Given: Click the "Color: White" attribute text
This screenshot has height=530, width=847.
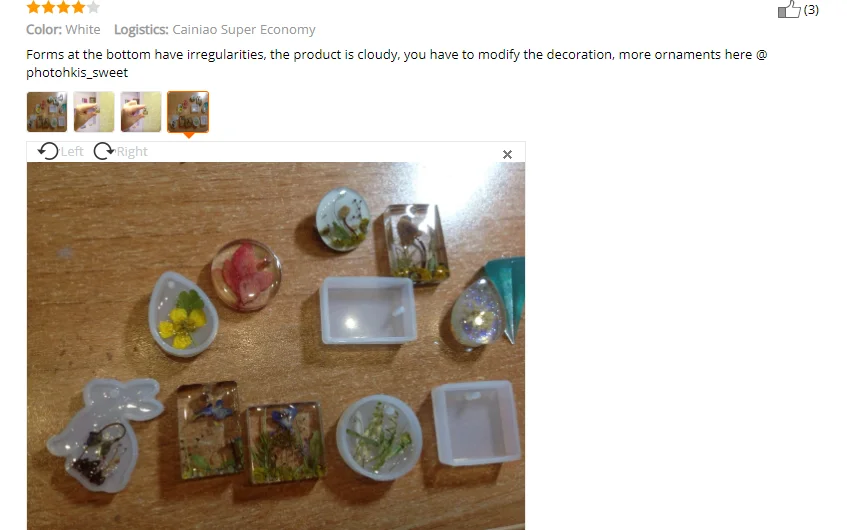Looking at the screenshot, I should coord(63,30).
